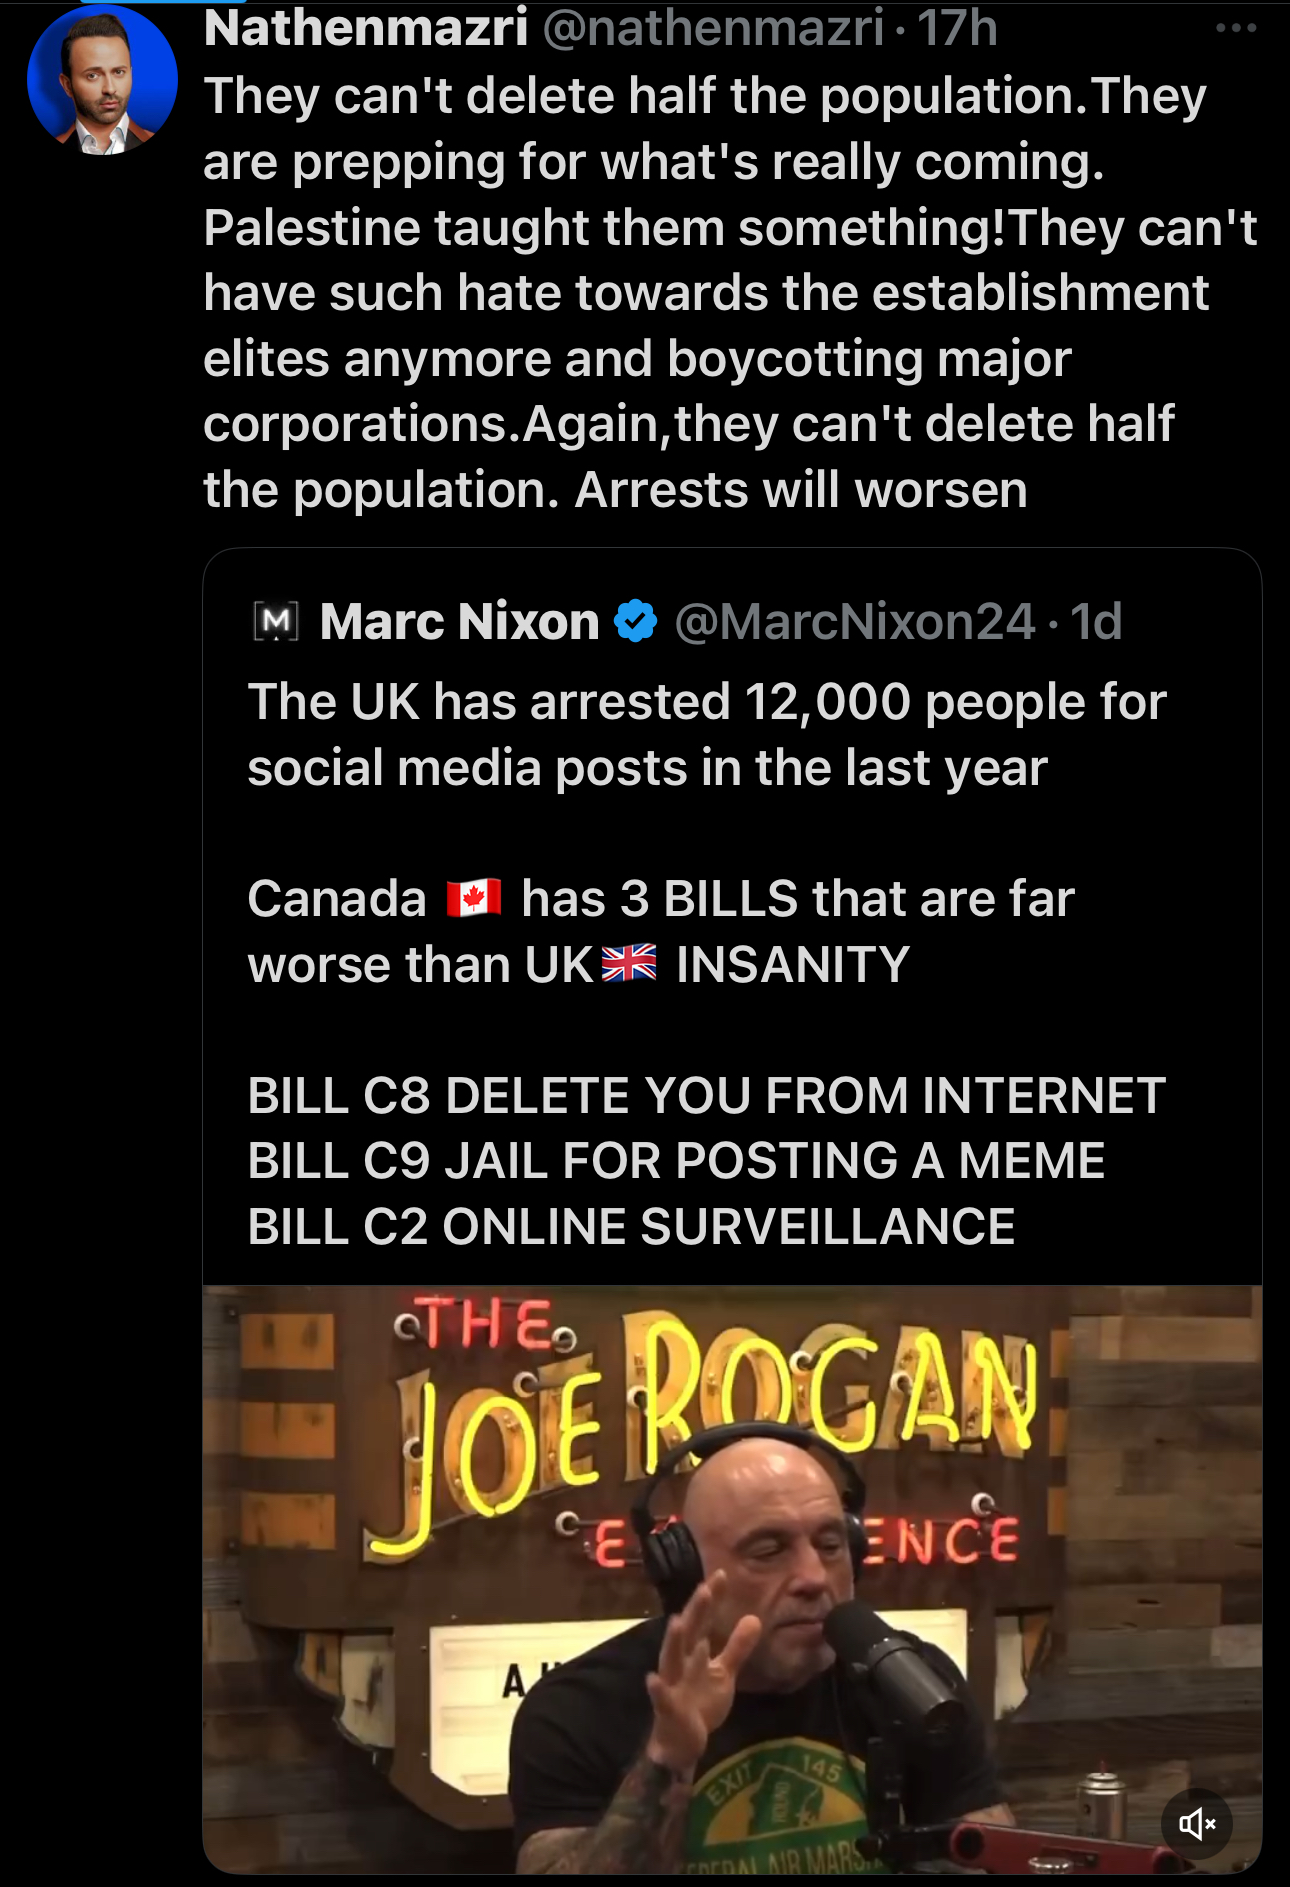Image resolution: width=1290 pixels, height=1887 pixels.
Task: Play the Joe Rogan video thumbnail
Action: tap(732, 1579)
